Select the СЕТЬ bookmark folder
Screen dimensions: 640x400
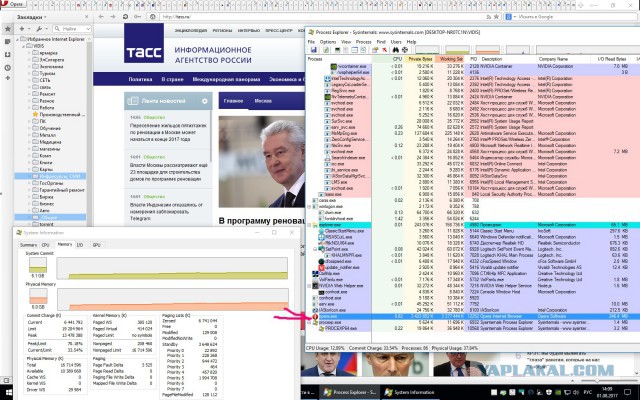pyautogui.click(x=45, y=80)
